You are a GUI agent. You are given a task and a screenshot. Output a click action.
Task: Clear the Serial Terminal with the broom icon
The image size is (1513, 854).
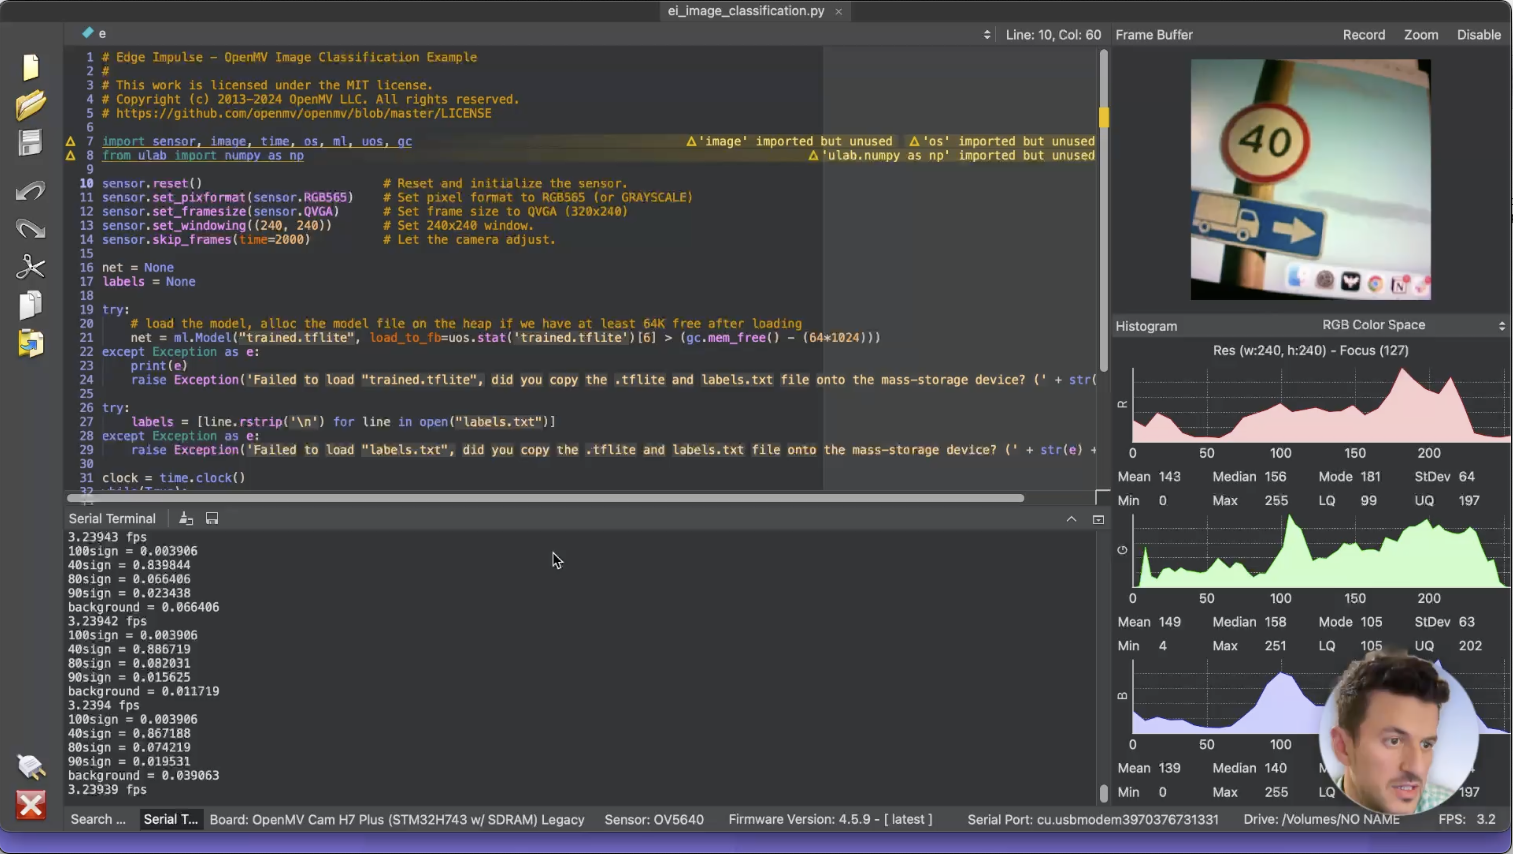[186, 518]
